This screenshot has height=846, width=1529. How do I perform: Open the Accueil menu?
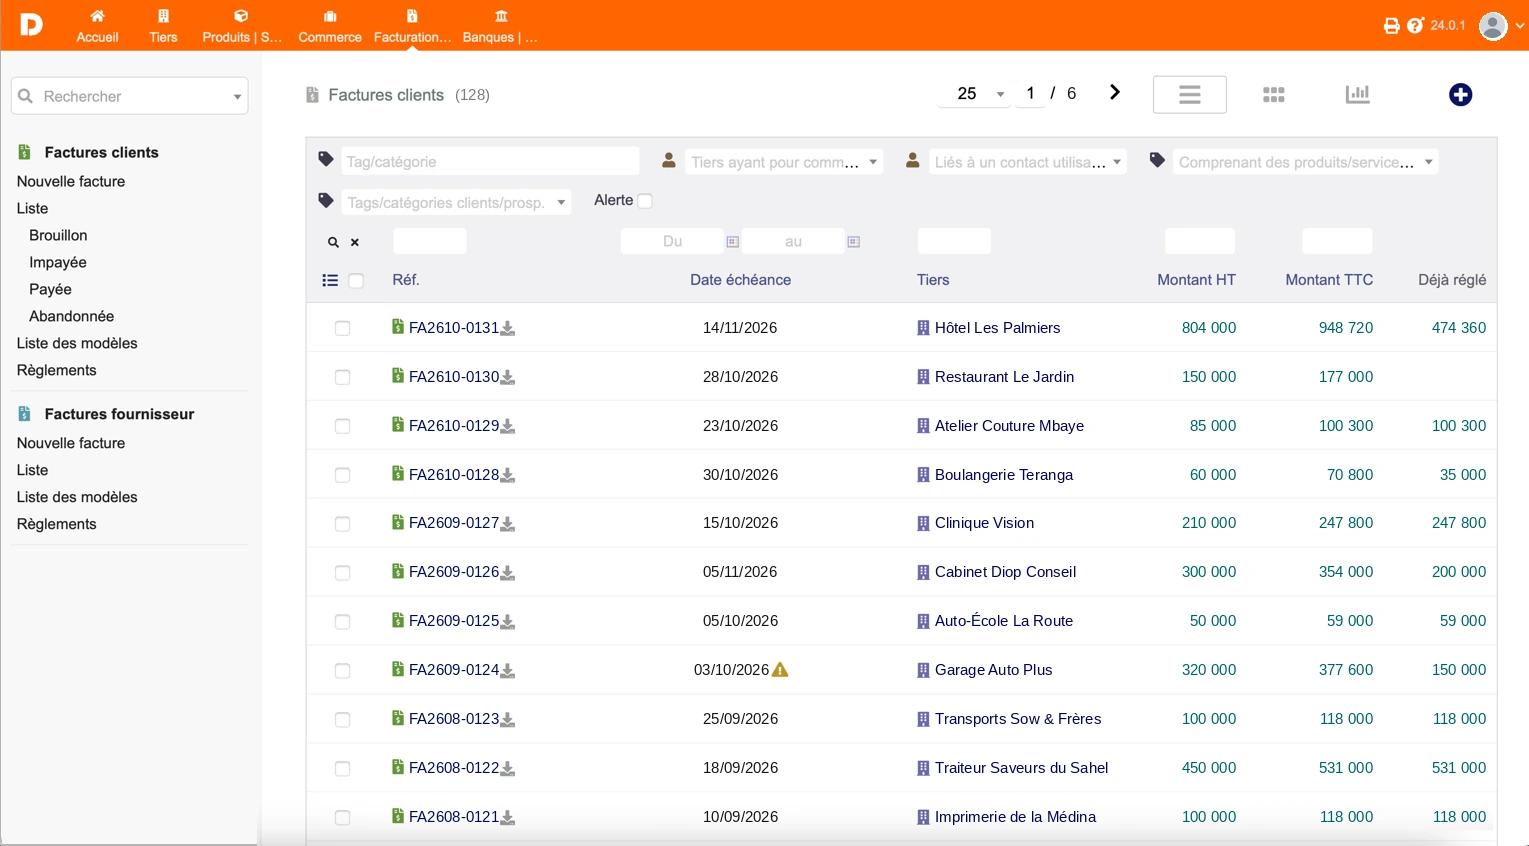tap(97, 26)
